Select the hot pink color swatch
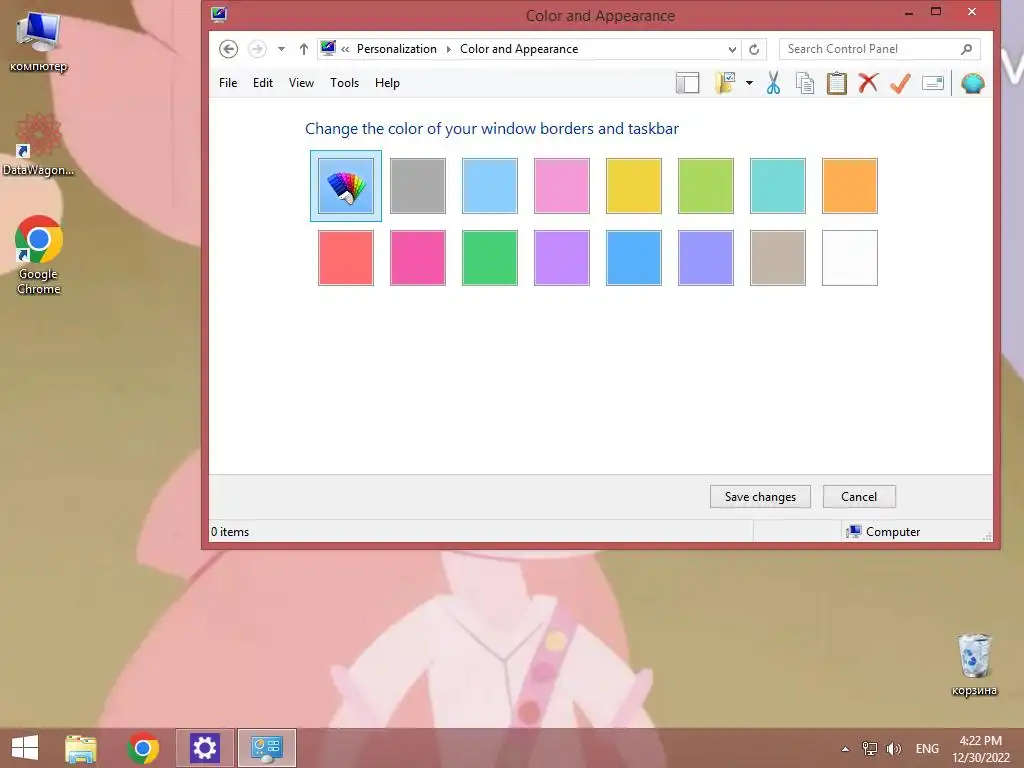The image size is (1024, 768). click(418, 258)
